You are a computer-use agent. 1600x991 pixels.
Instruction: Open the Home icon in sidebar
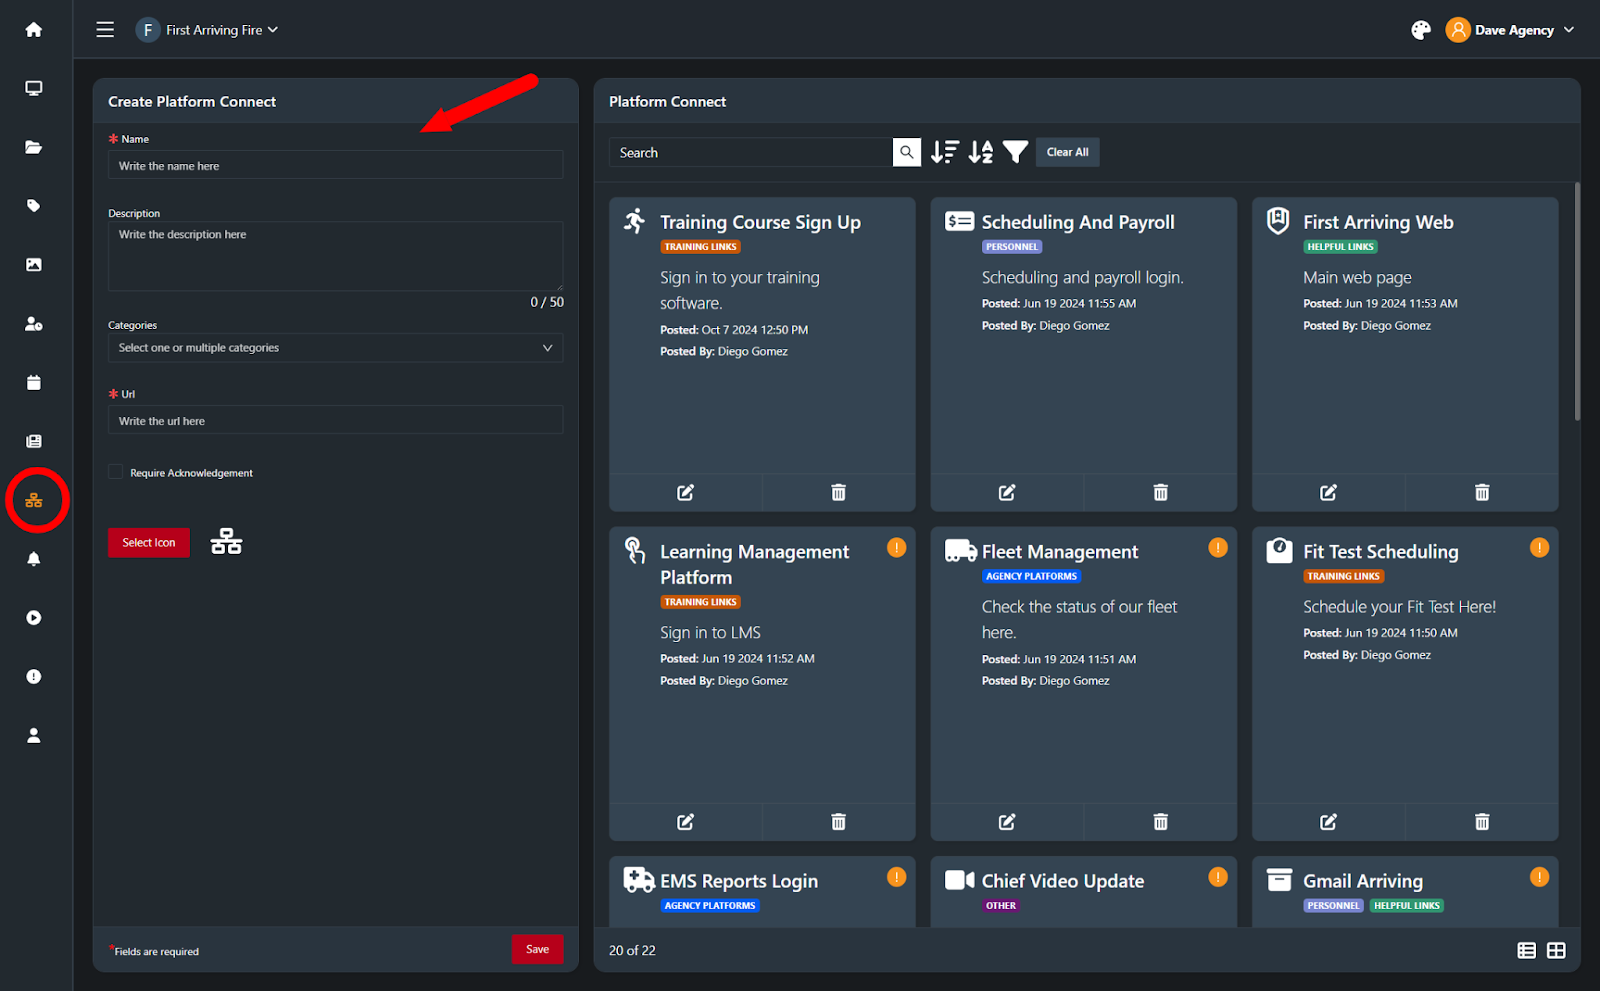(33, 30)
